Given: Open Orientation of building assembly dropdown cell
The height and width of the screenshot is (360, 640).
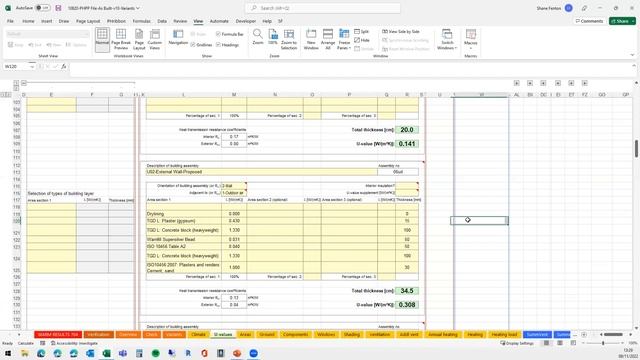Looking at the screenshot, I should (x=234, y=186).
